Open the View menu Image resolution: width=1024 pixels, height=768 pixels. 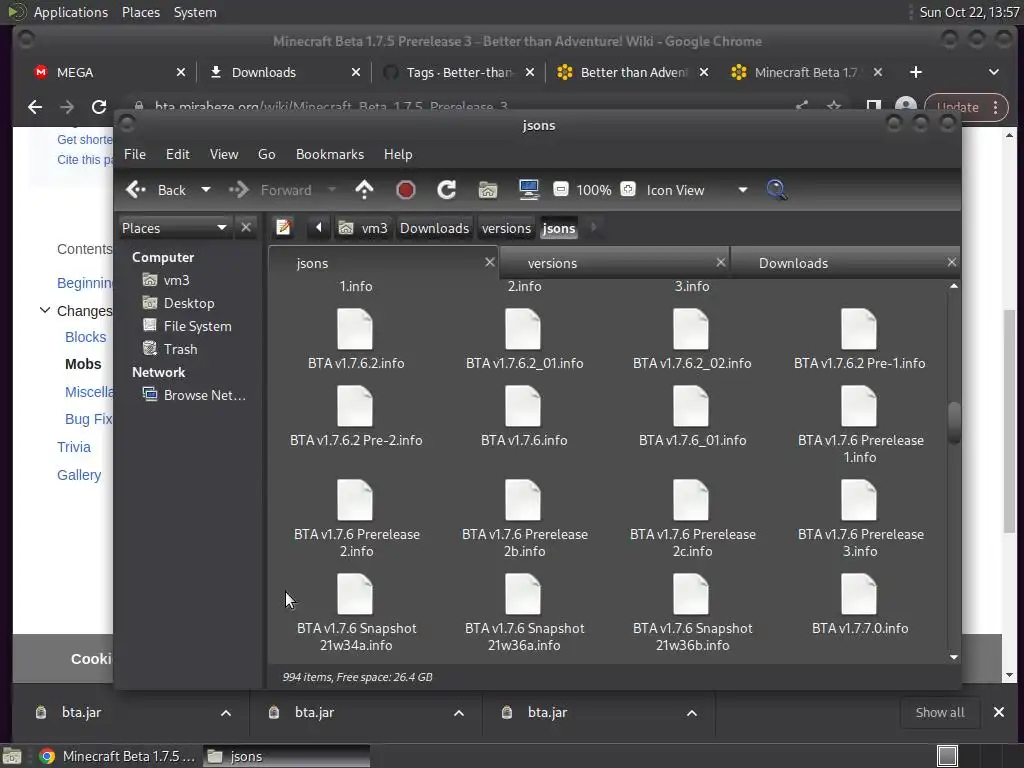tap(224, 154)
